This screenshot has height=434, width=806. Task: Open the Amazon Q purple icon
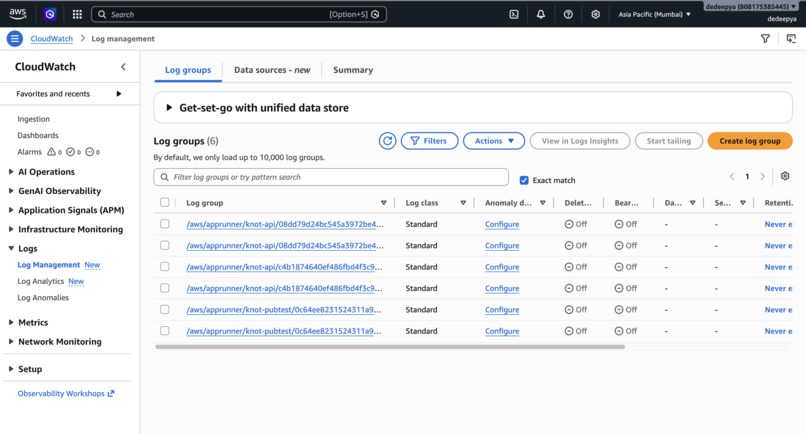(50, 14)
